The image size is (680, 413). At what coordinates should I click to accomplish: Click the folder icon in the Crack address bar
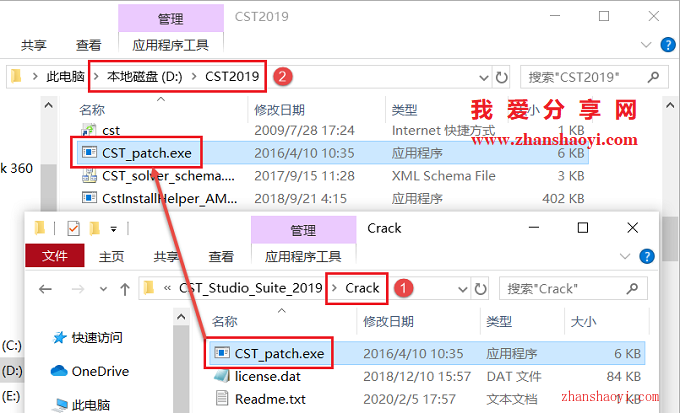click(x=149, y=288)
